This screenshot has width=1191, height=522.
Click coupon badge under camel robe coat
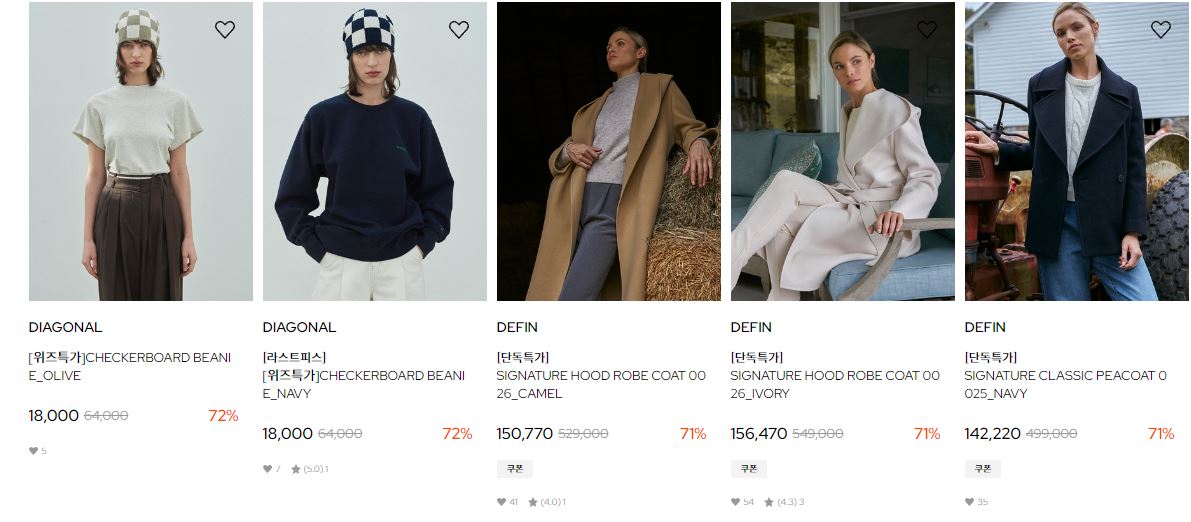click(515, 469)
